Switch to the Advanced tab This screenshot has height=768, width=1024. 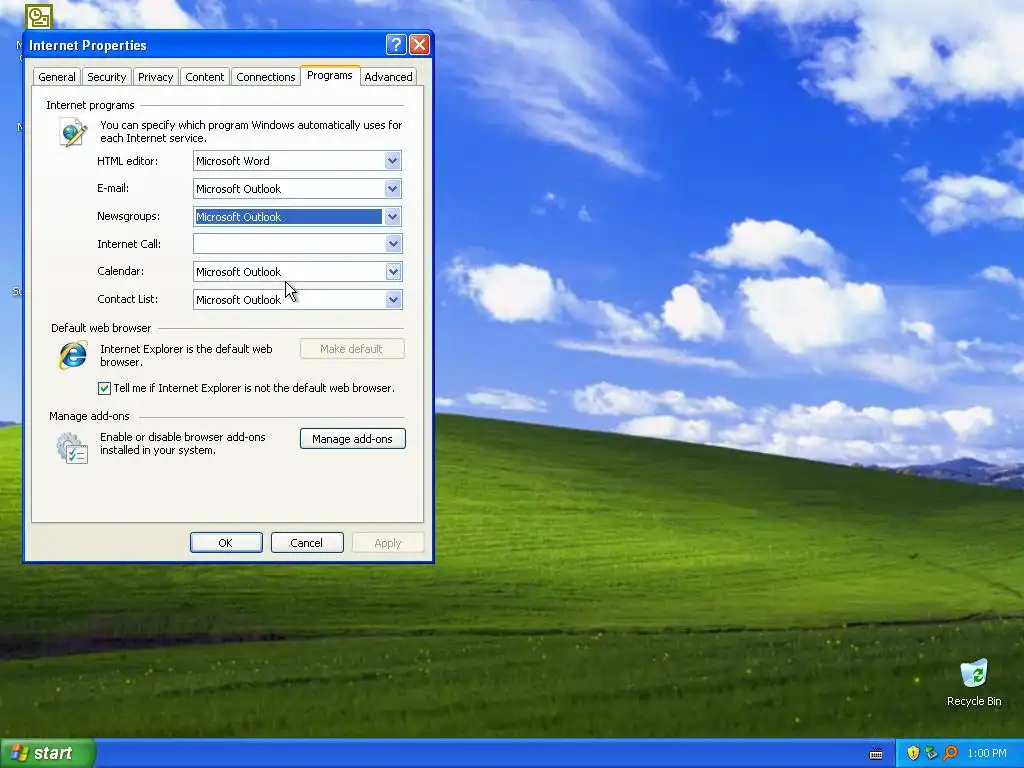388,77
